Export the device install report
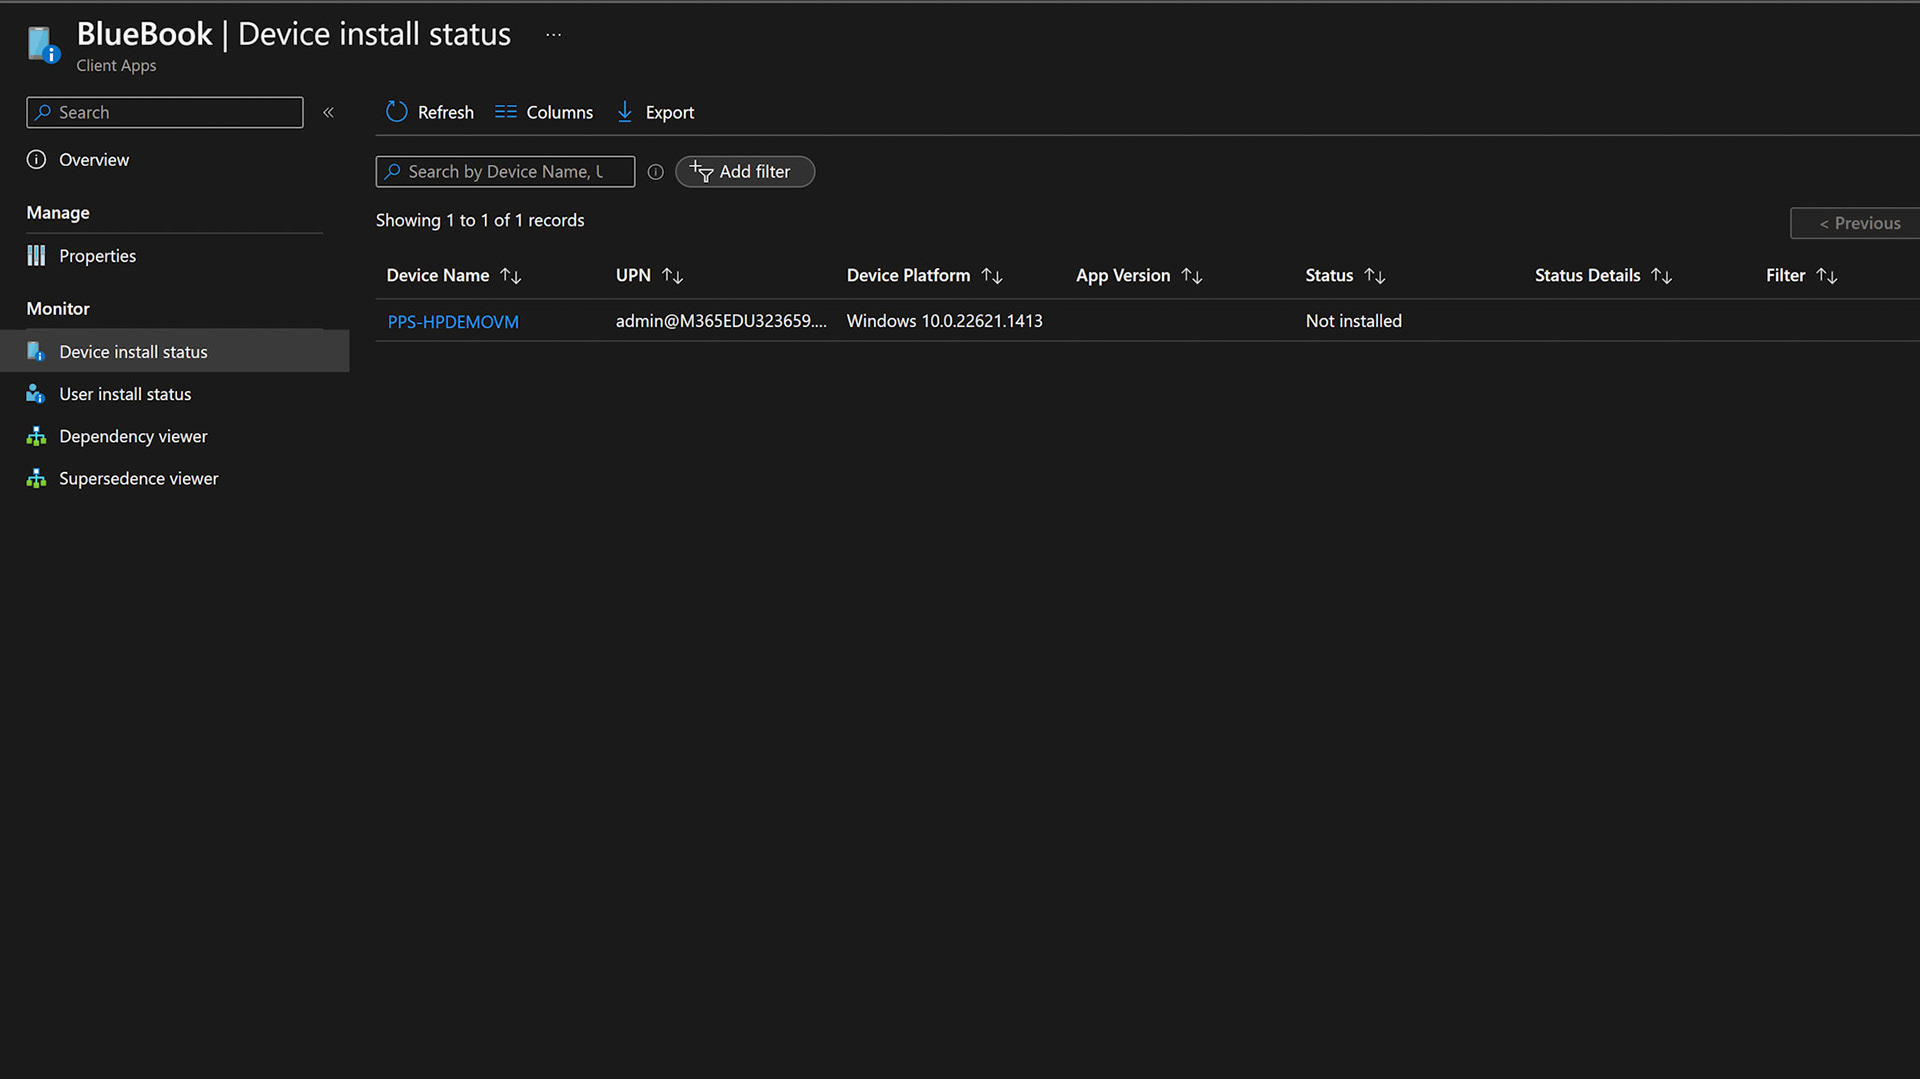1920x1079 pixels. (x=655, y=112)
